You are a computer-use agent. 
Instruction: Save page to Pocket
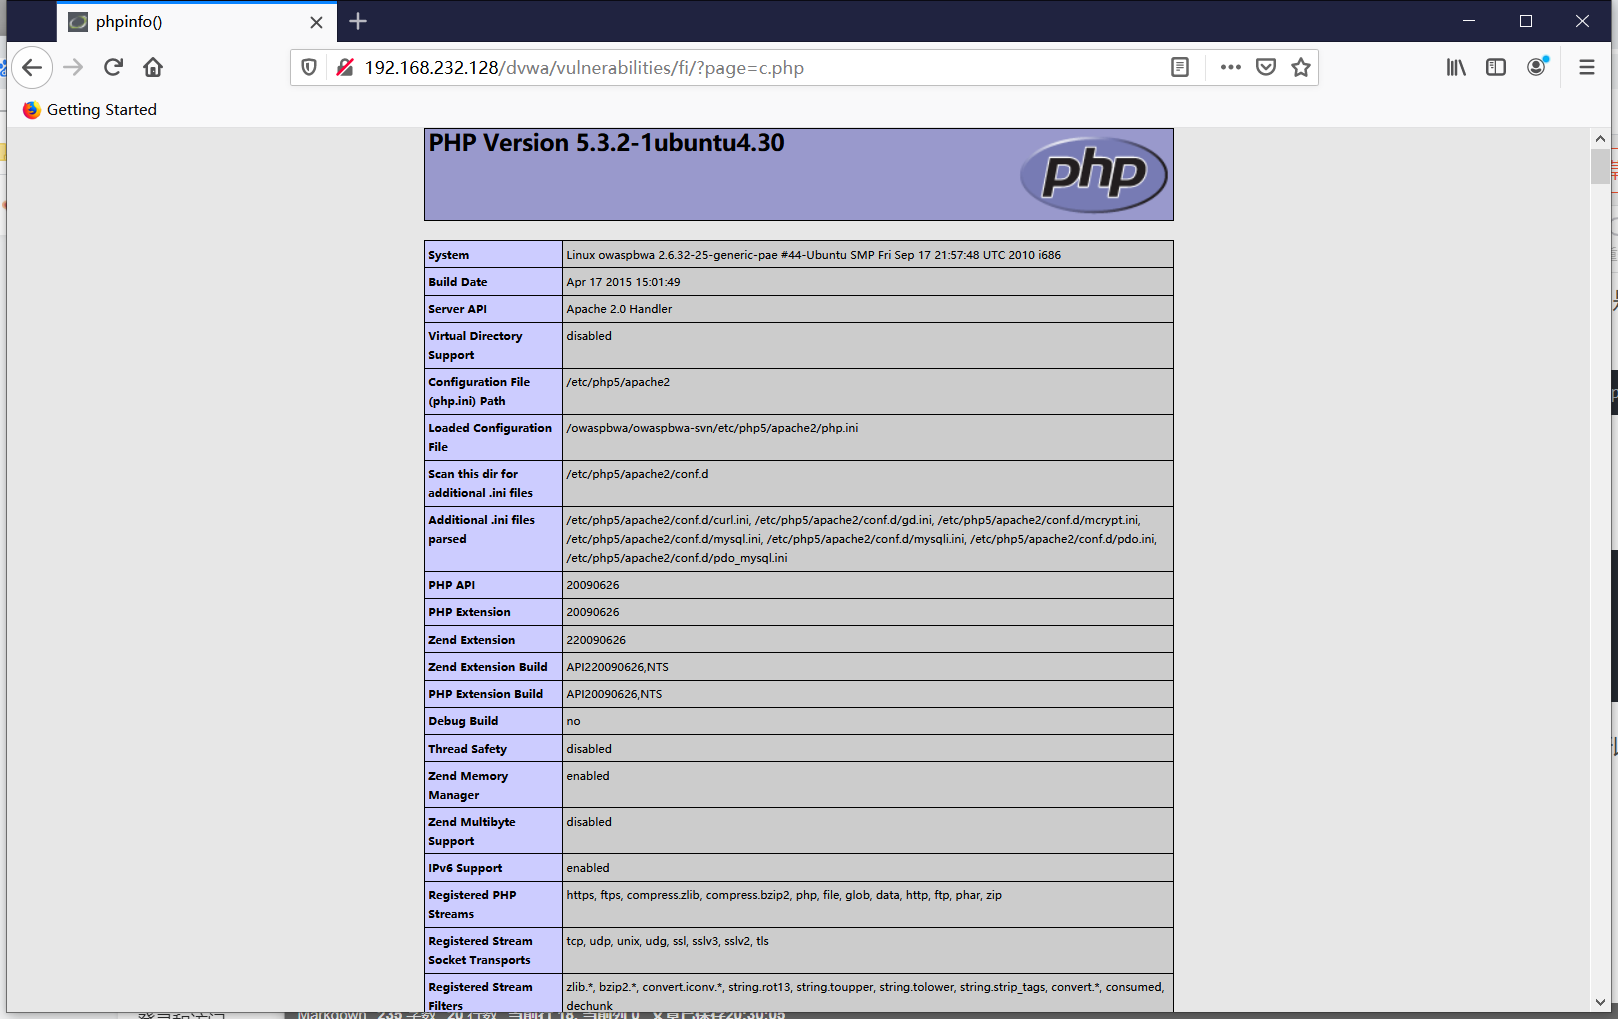(x=1266, y=68)
